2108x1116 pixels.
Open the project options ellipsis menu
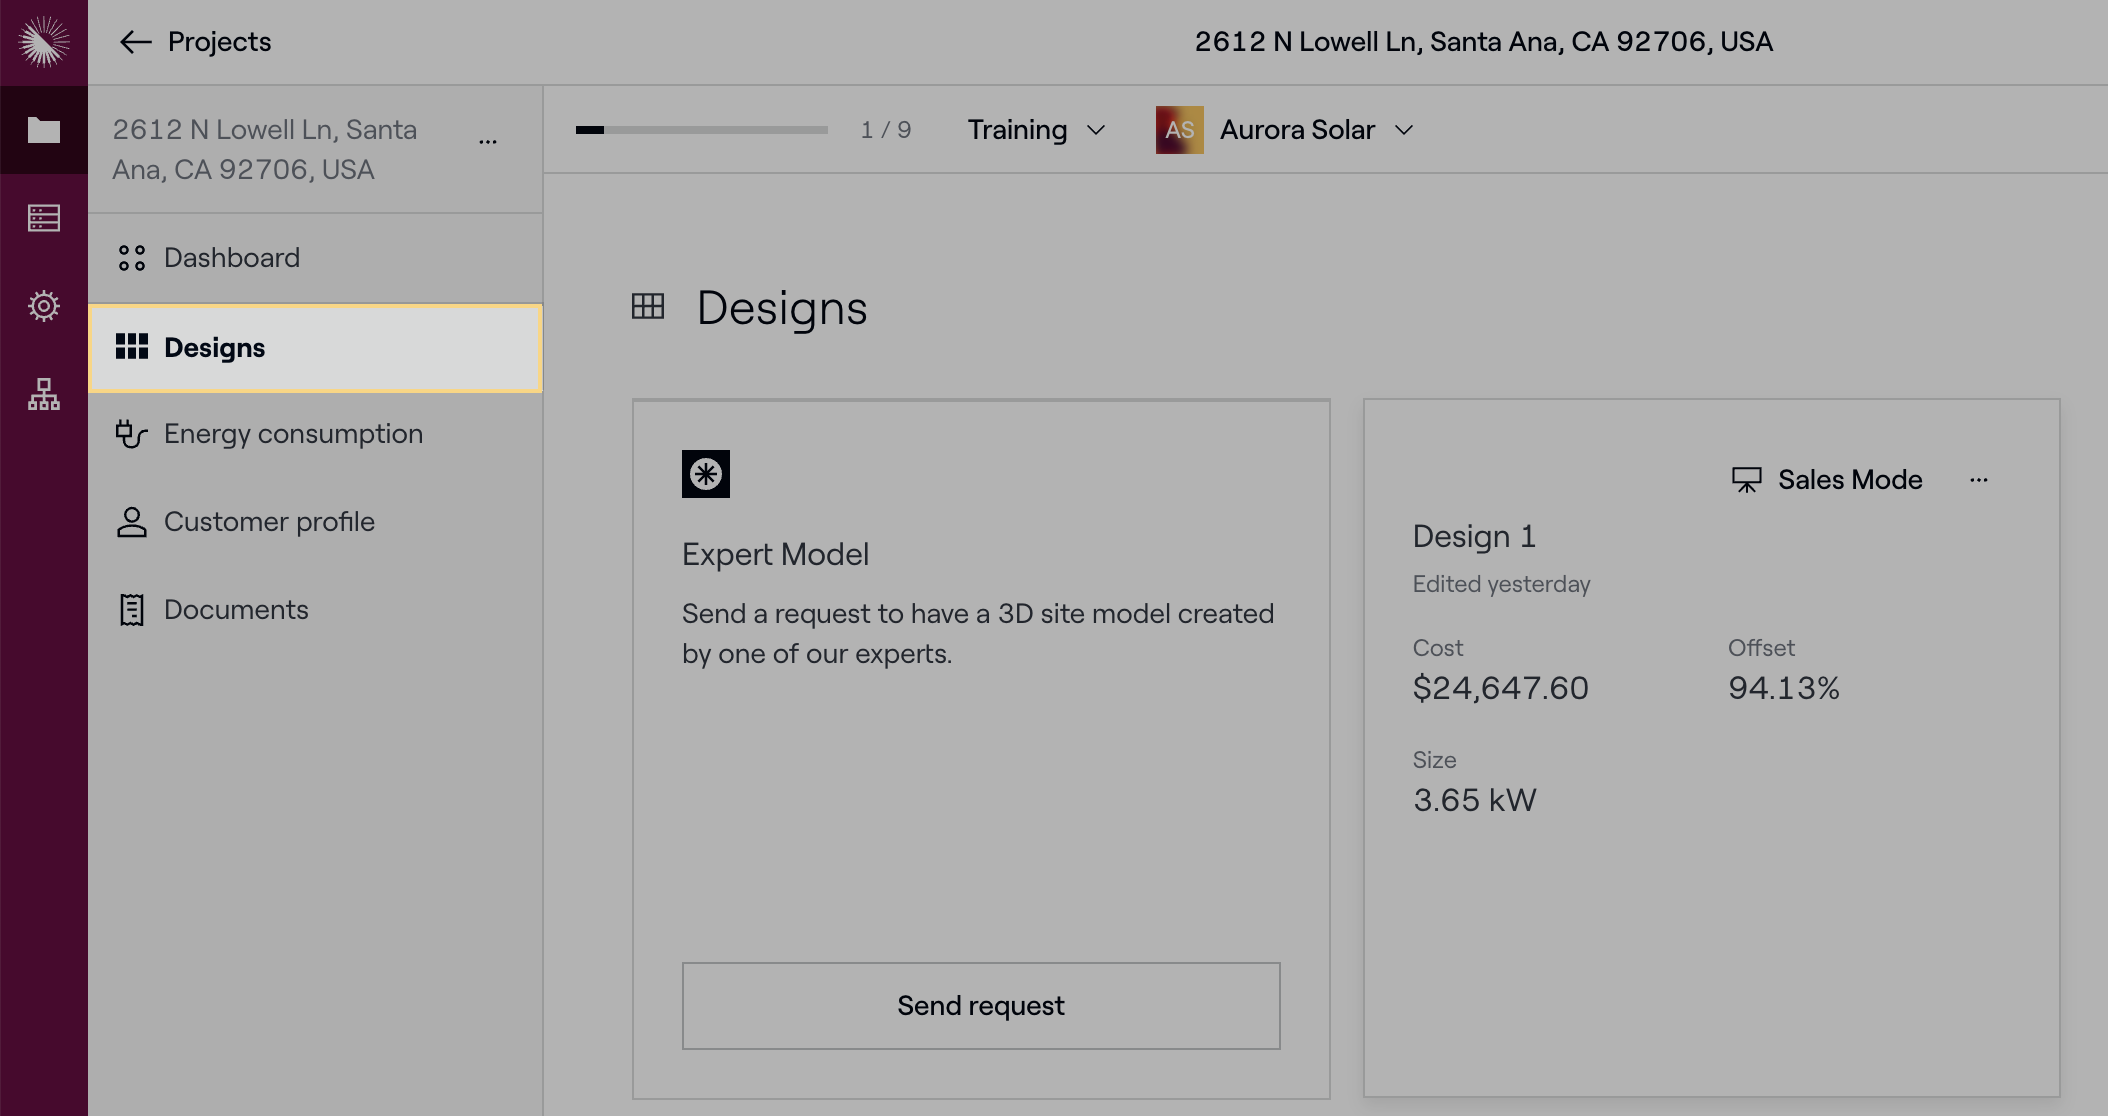pyautogui.click(x=488, y=140)
